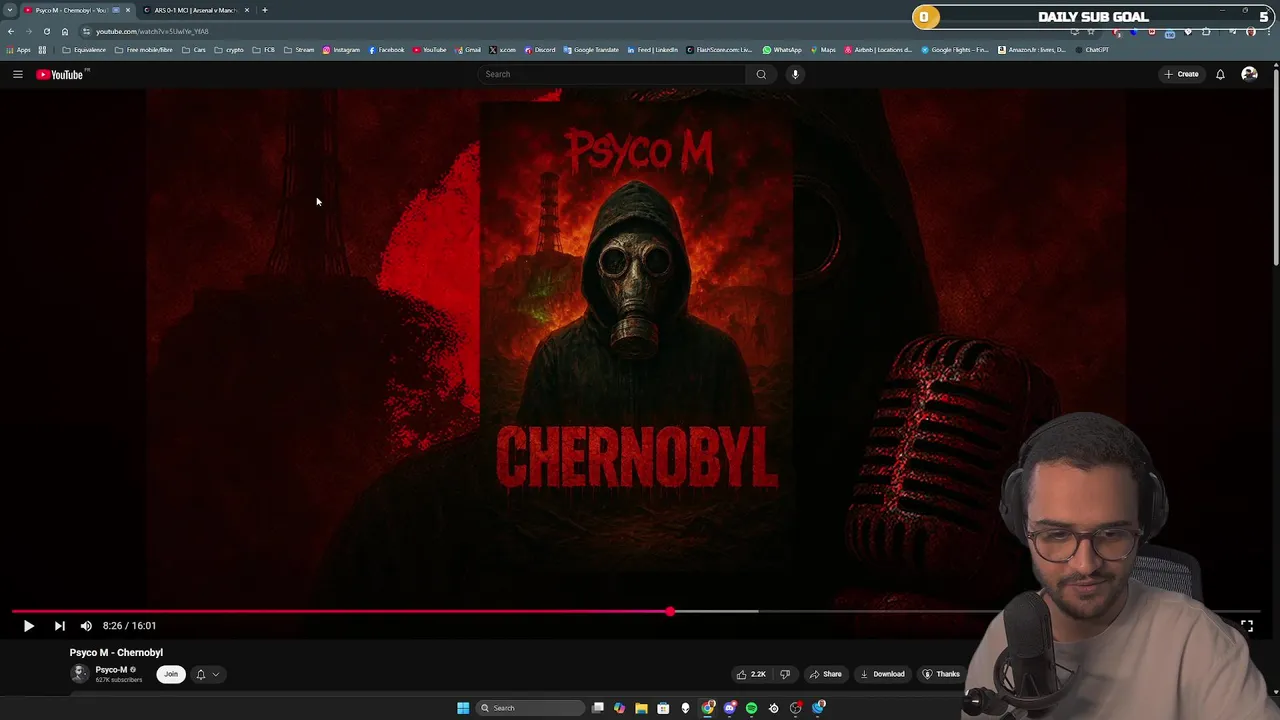Click the video title Psyco M - Chernobyl
Image resolution: width=1280 pixels, height=720 pixels.
[116, 652]
